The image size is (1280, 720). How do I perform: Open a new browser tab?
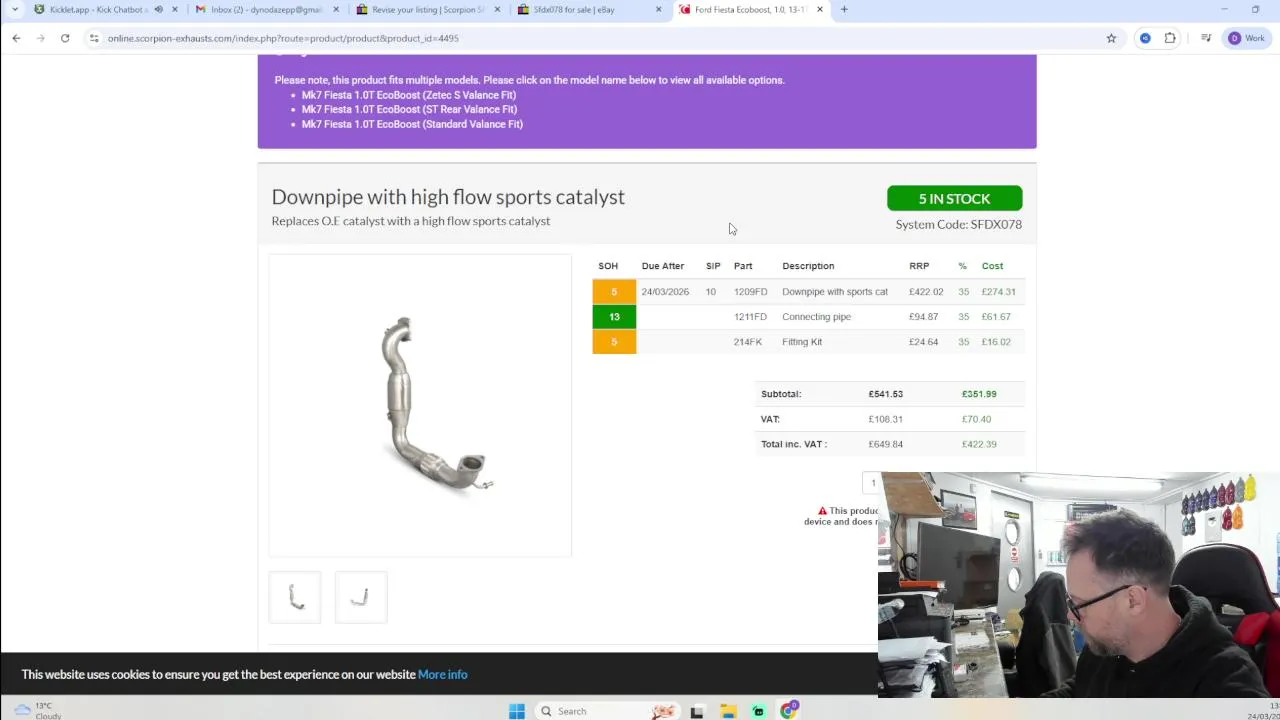pos(844,9)
